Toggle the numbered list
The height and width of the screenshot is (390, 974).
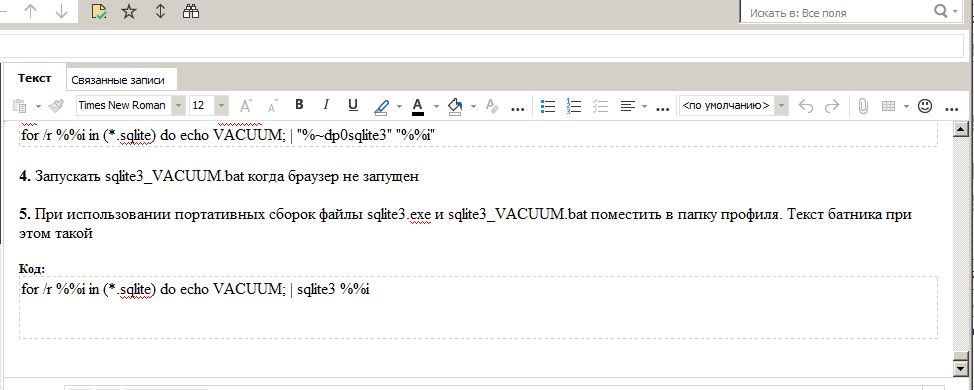pos(574,106)
